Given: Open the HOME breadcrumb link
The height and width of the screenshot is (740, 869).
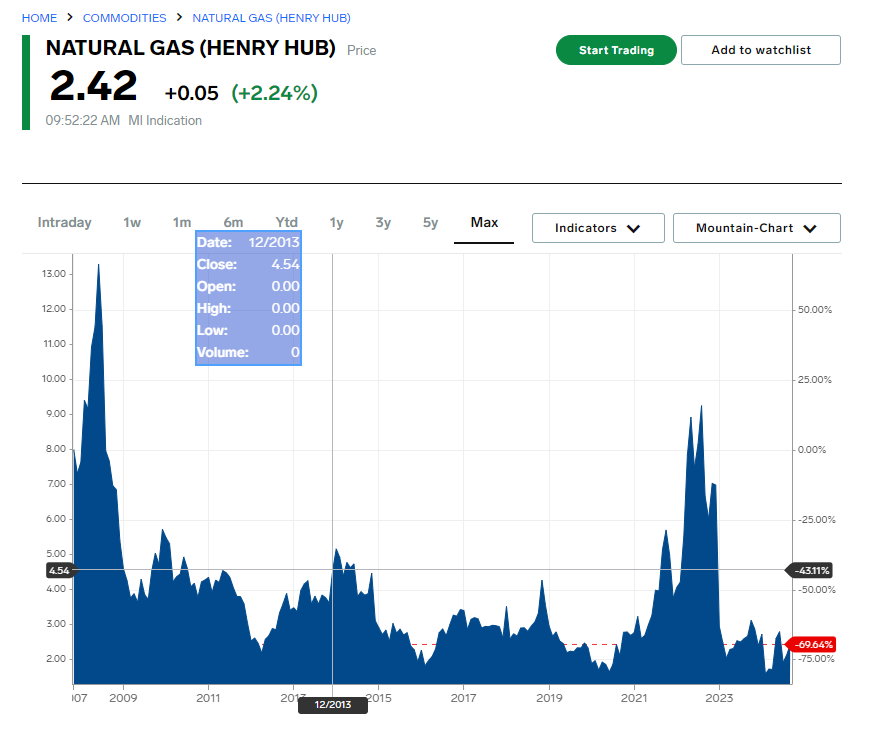Looking at the screenshot, I should click(x=39, y=18).
